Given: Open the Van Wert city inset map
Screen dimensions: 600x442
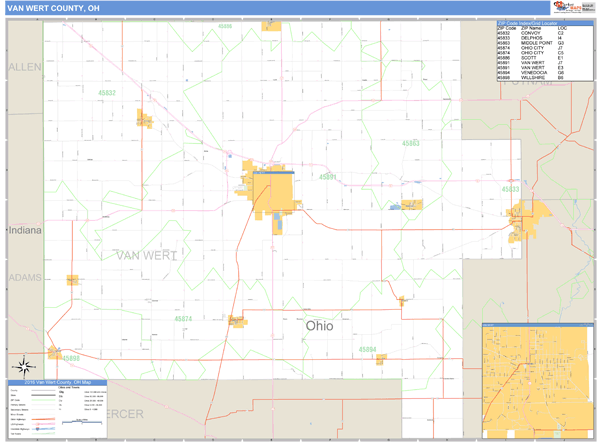Looking at the screenshot, I should pyautogui.click(x=538, y=381).
